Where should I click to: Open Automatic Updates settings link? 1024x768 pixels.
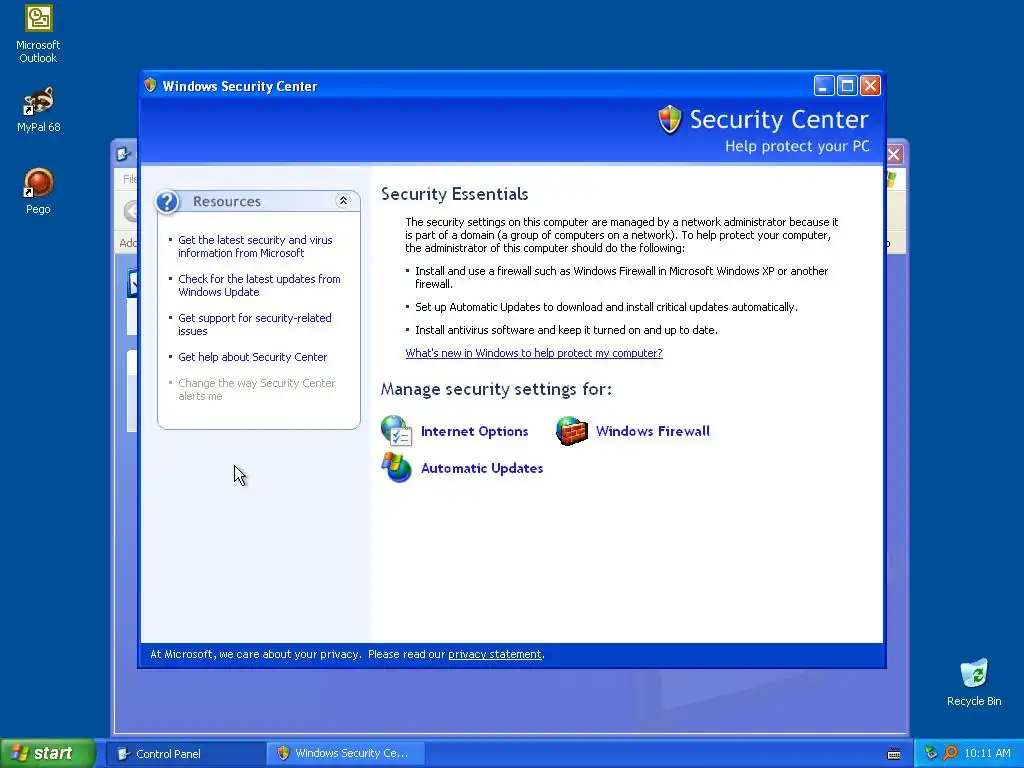(x=482, y=468)
